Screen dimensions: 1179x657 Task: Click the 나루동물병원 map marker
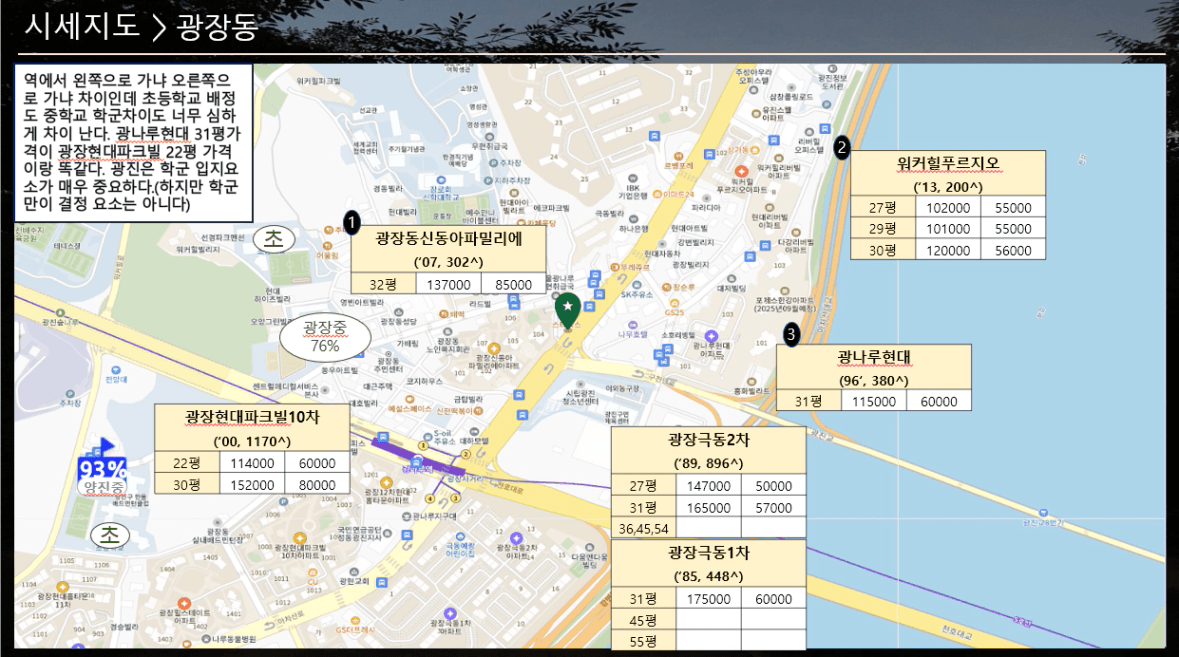pyautogui.click(x=205, y=639)
